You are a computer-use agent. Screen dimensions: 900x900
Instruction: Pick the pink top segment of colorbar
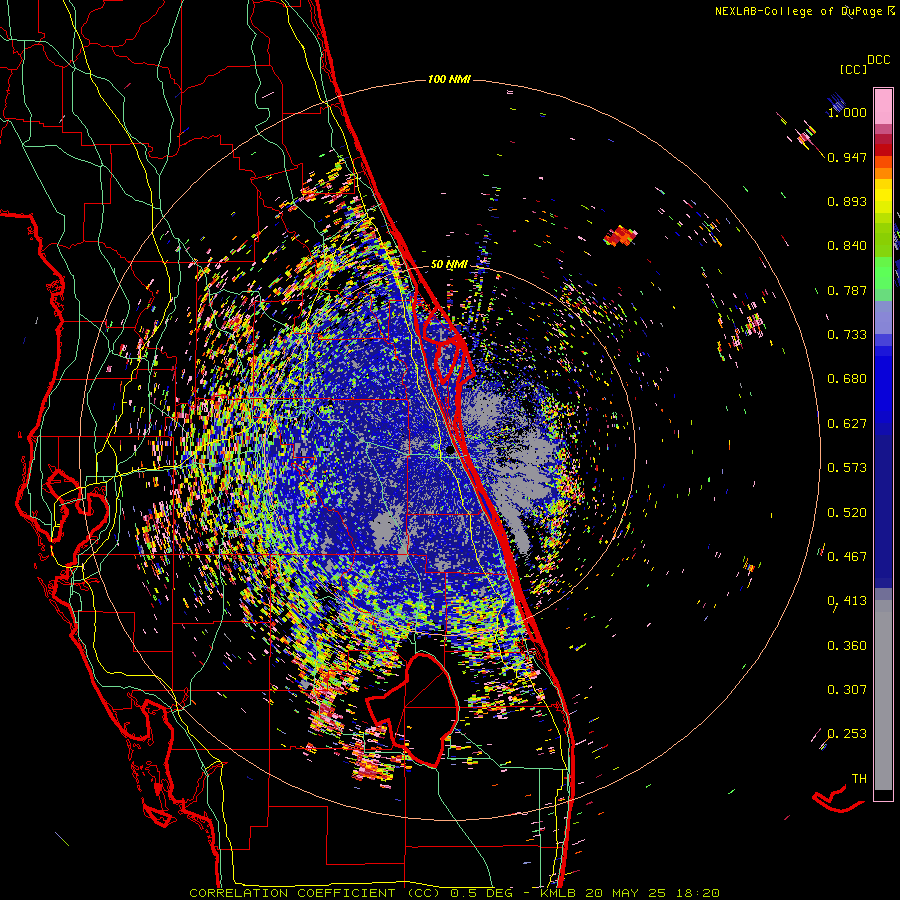883,106
